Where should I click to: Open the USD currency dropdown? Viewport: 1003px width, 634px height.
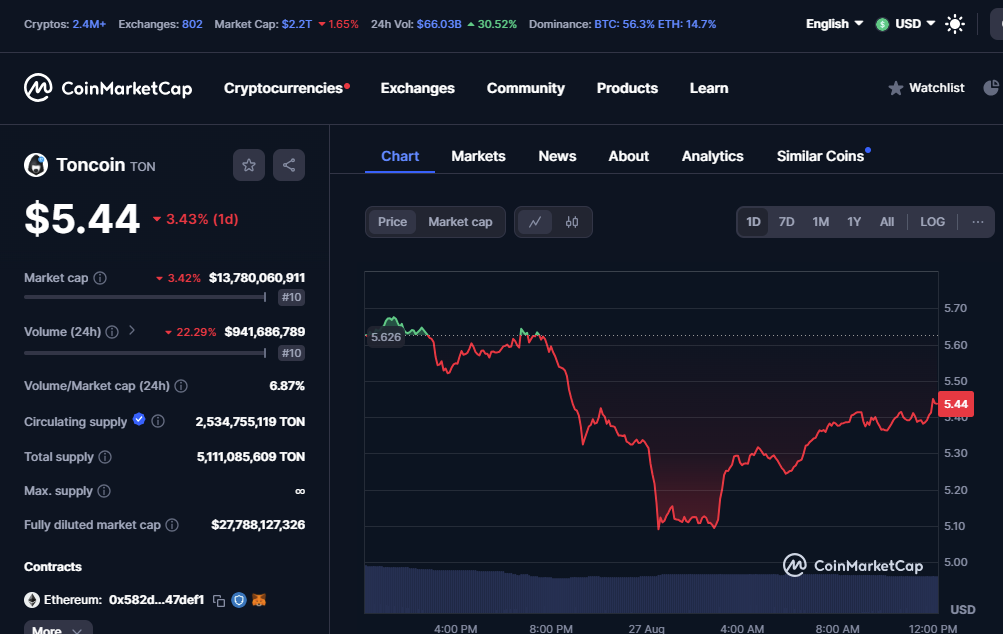905,24
